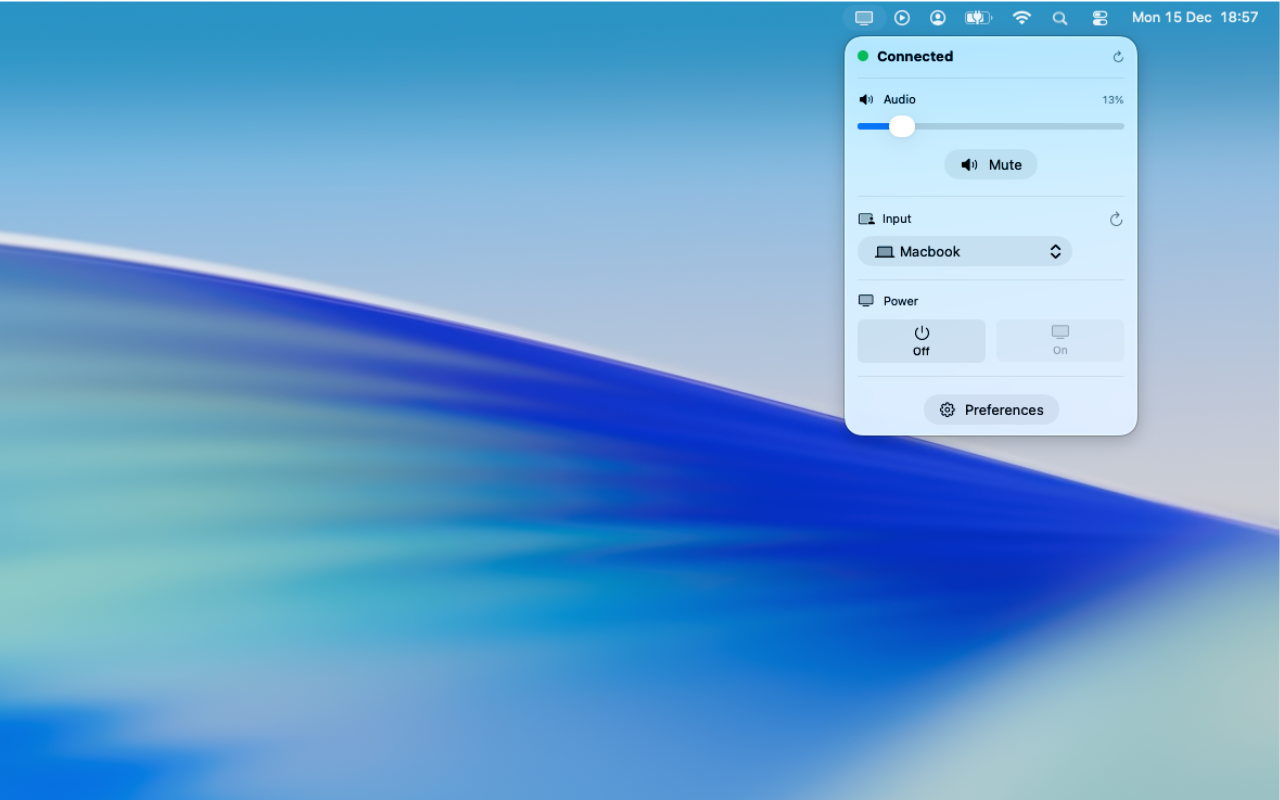Turn the display power On
Screen dimensions: 1280x800
coord(1059,340)
